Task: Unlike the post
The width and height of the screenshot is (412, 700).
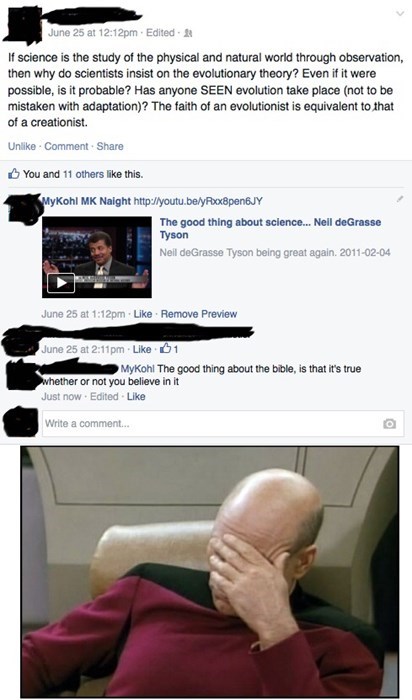Action: click(22, 146)
